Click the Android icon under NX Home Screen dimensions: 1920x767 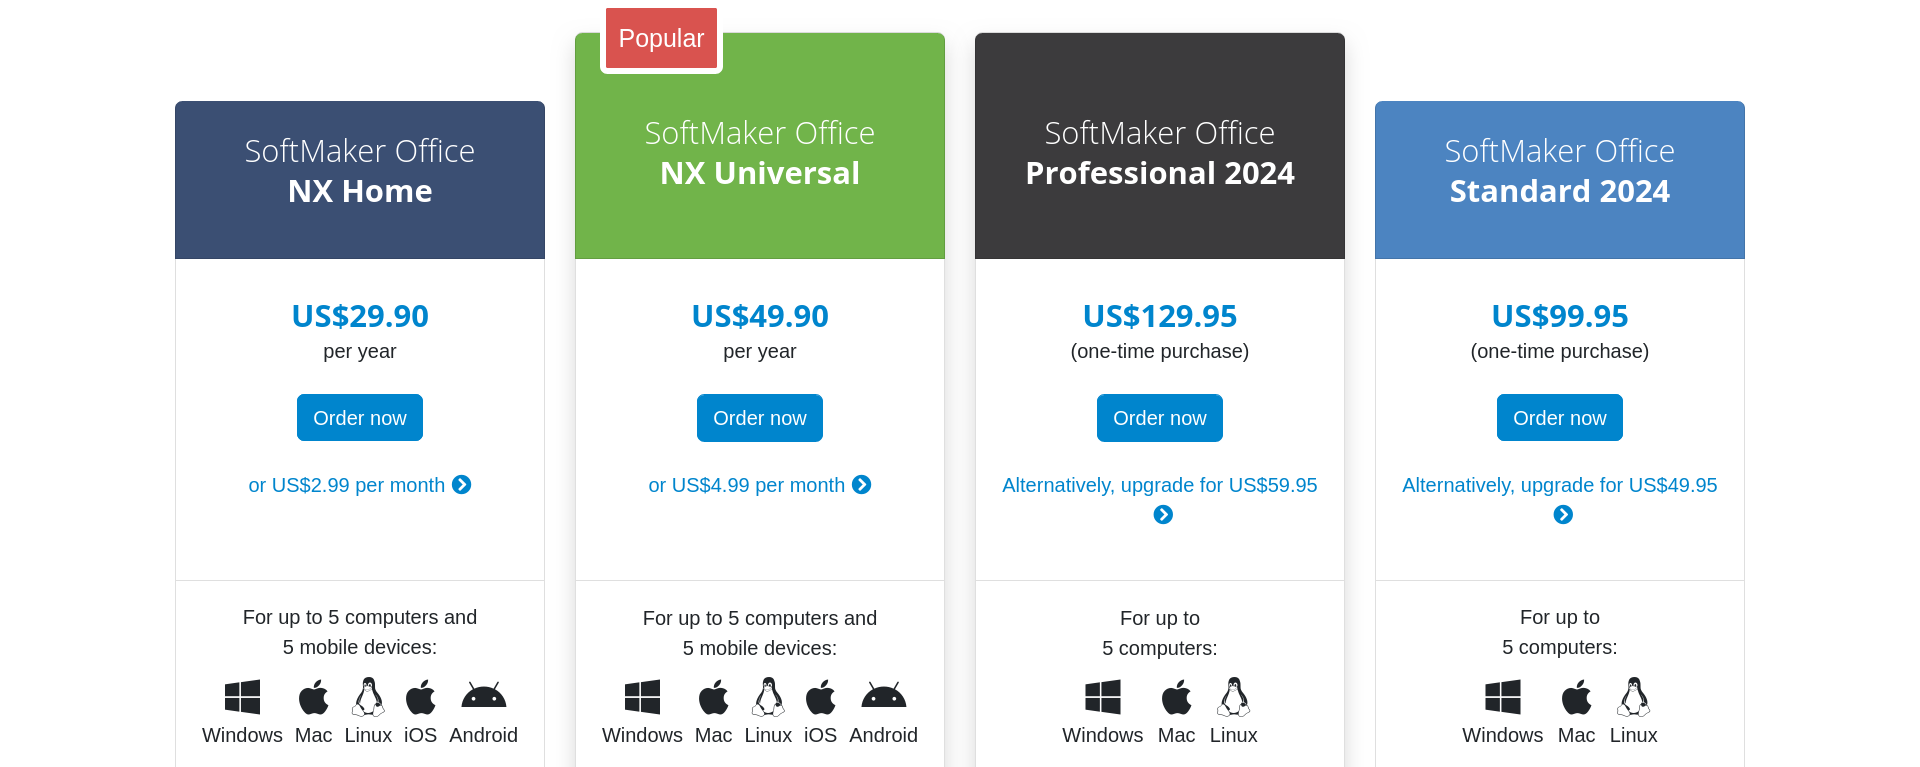pyautogui.click(x=483, y=697)
